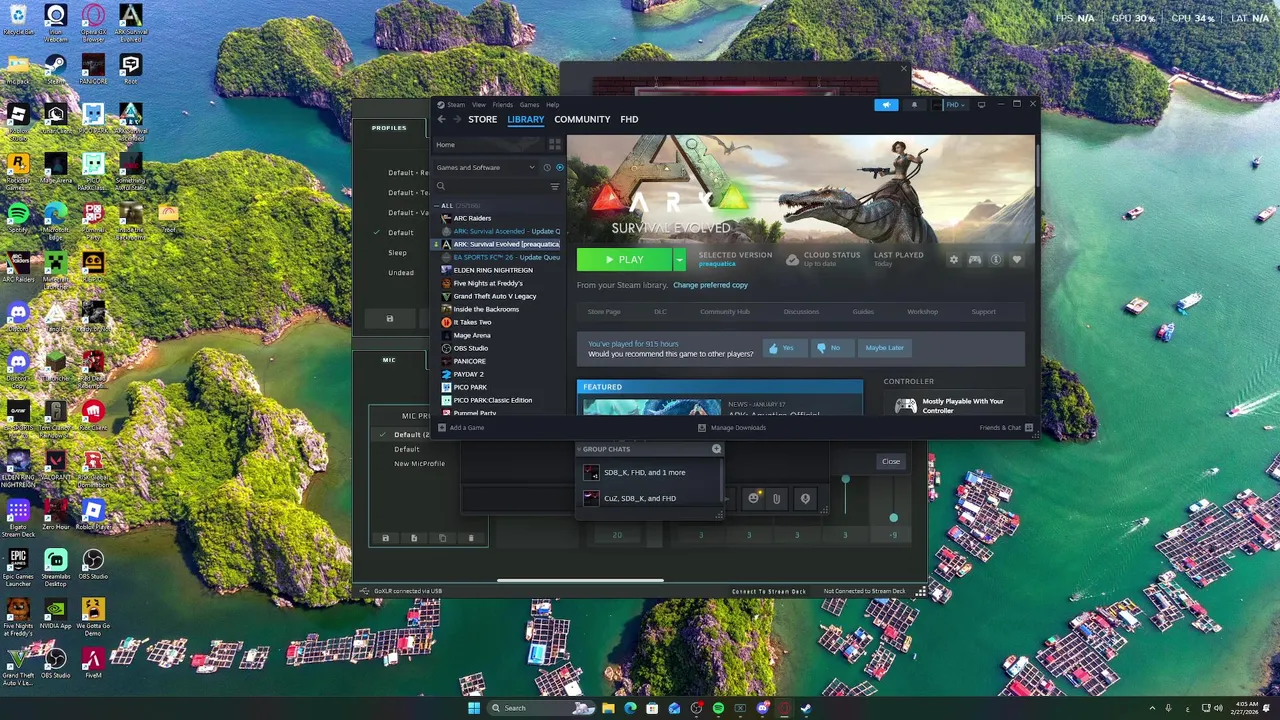
Task: Open Games and Software filter dropdown
Action: click(485, 167)
